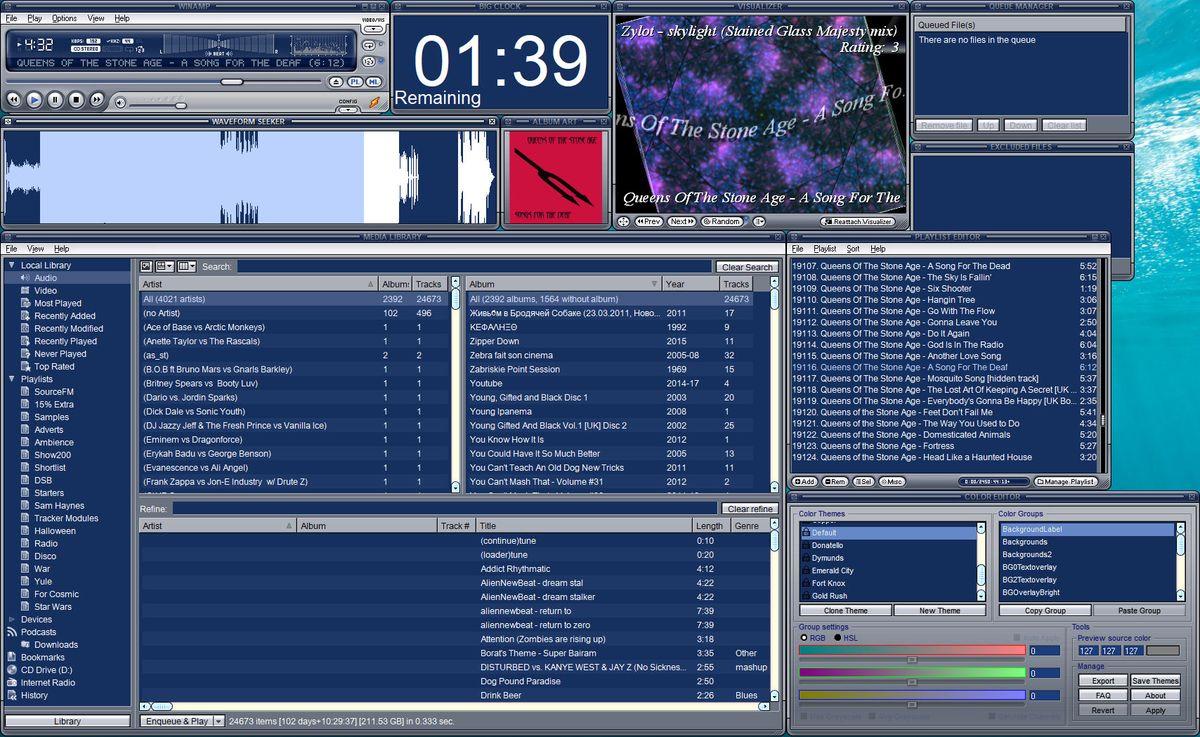Stop playback in the Winamp player

tap(76, 100)
